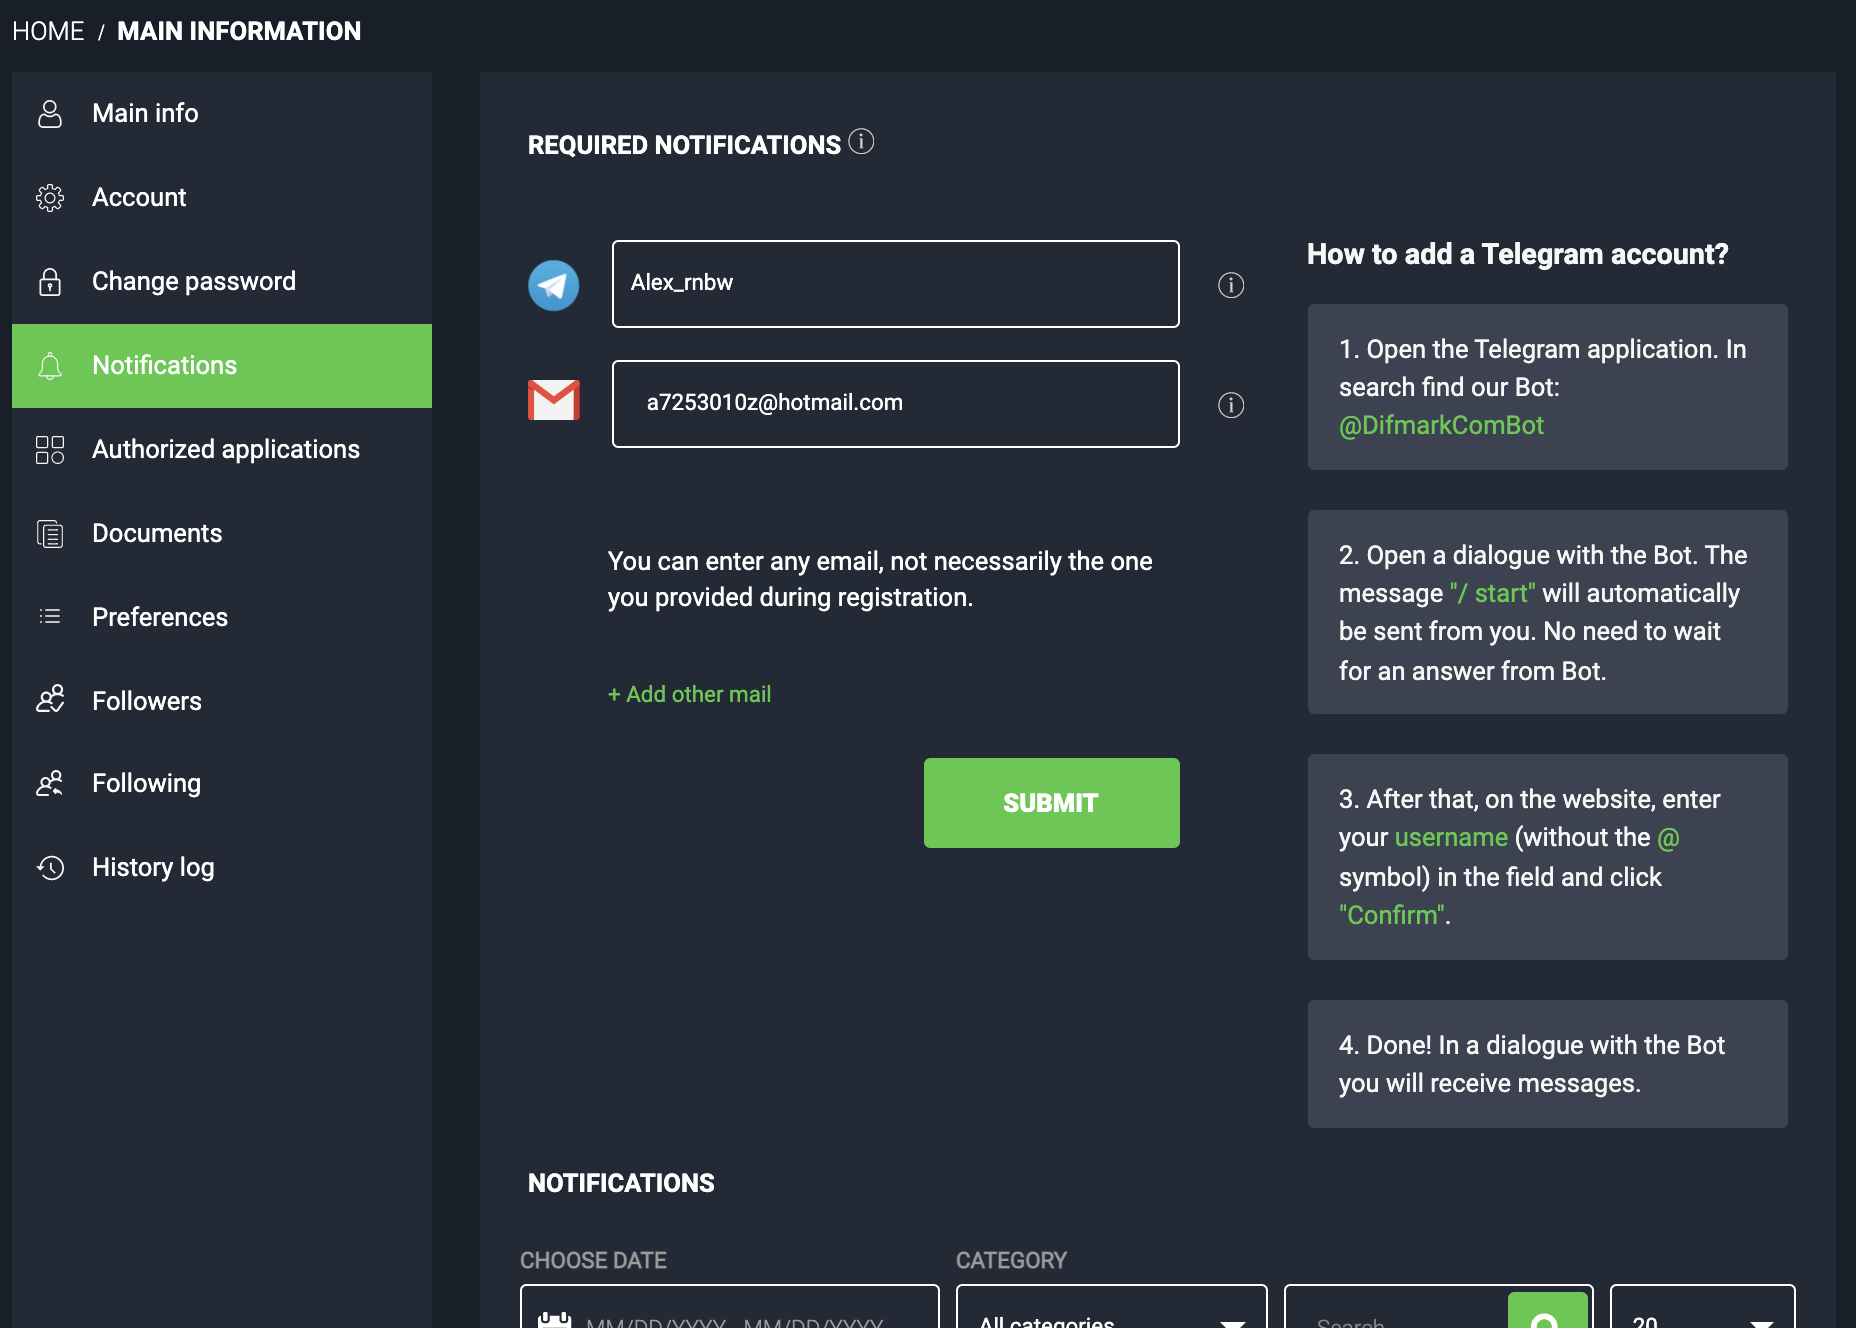Click the Telegram logo icon
The image size is (1856, 1328).
pyautogui.click(x=553, y=285)
